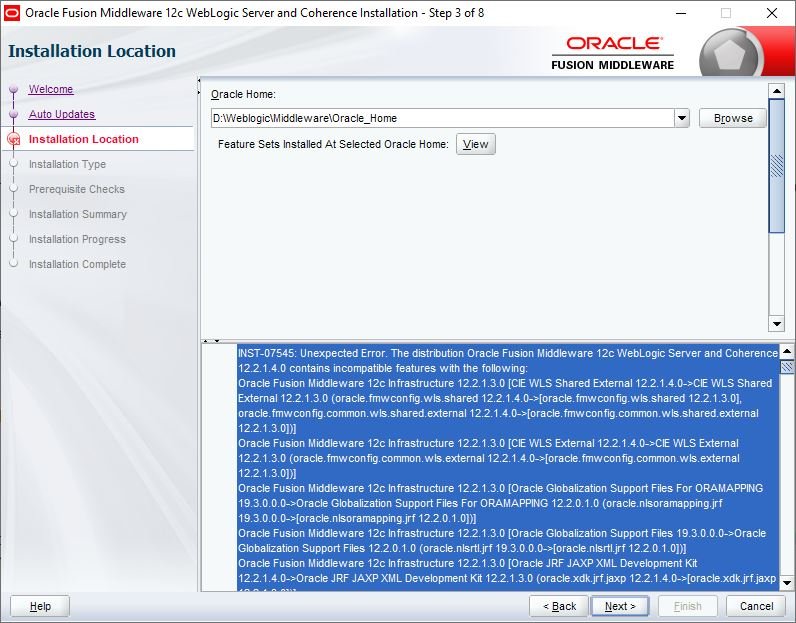This screenshot has width=796, height=623.
Task: Go back with the Back button
Action: coord(559,606)
